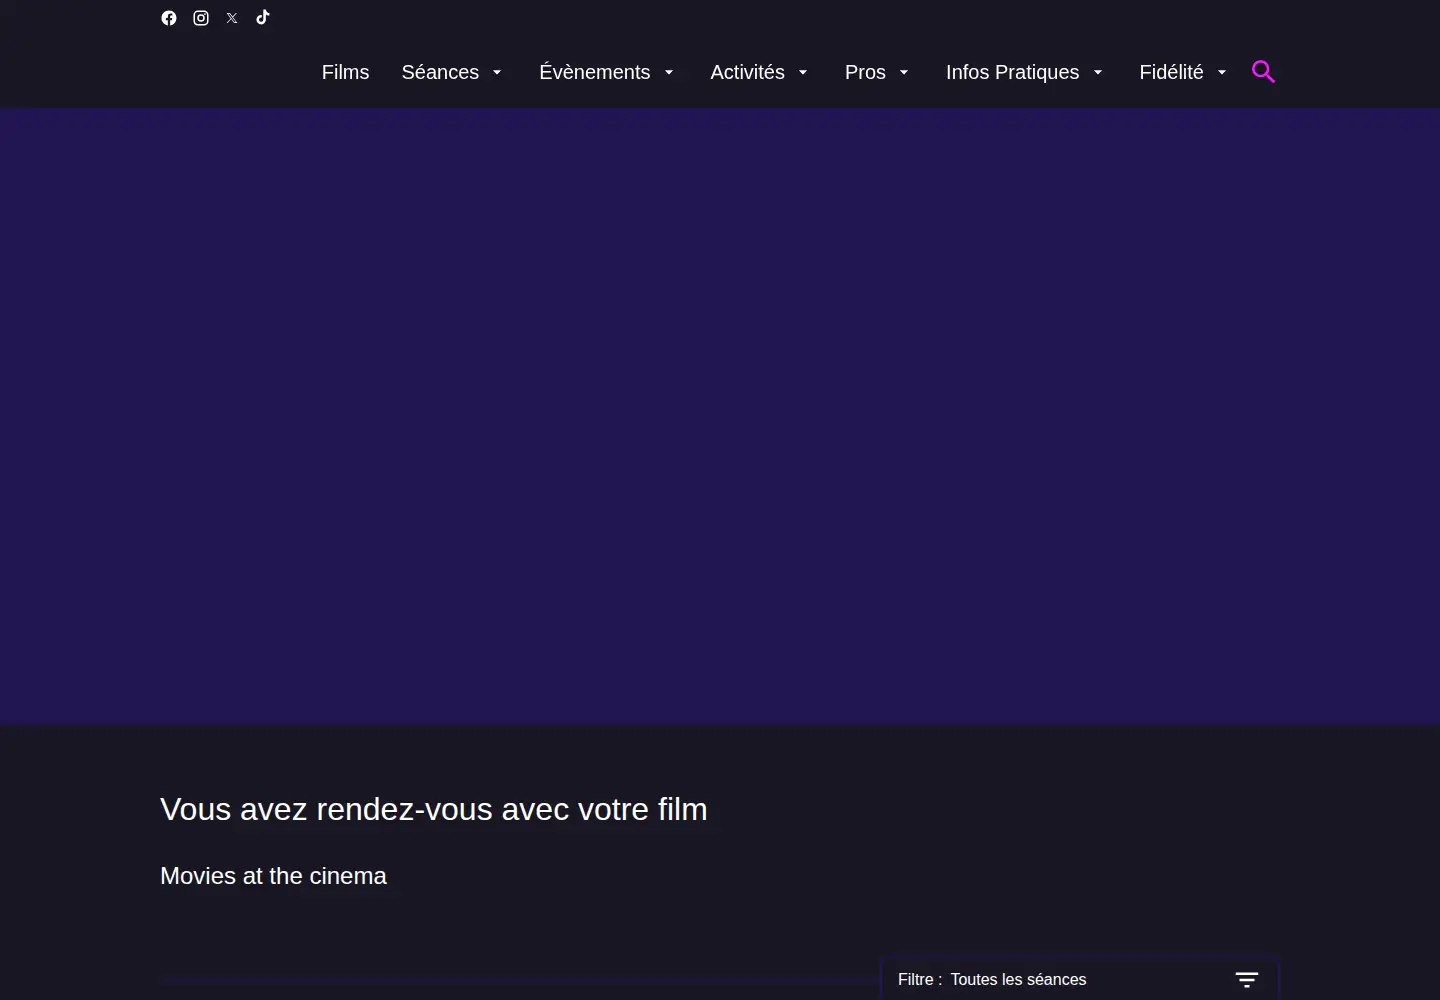Expand the Évènements dropdown arrow
Image resolution: width=1440 pixels, height=1000 pixels.
[x=669, y=73]
